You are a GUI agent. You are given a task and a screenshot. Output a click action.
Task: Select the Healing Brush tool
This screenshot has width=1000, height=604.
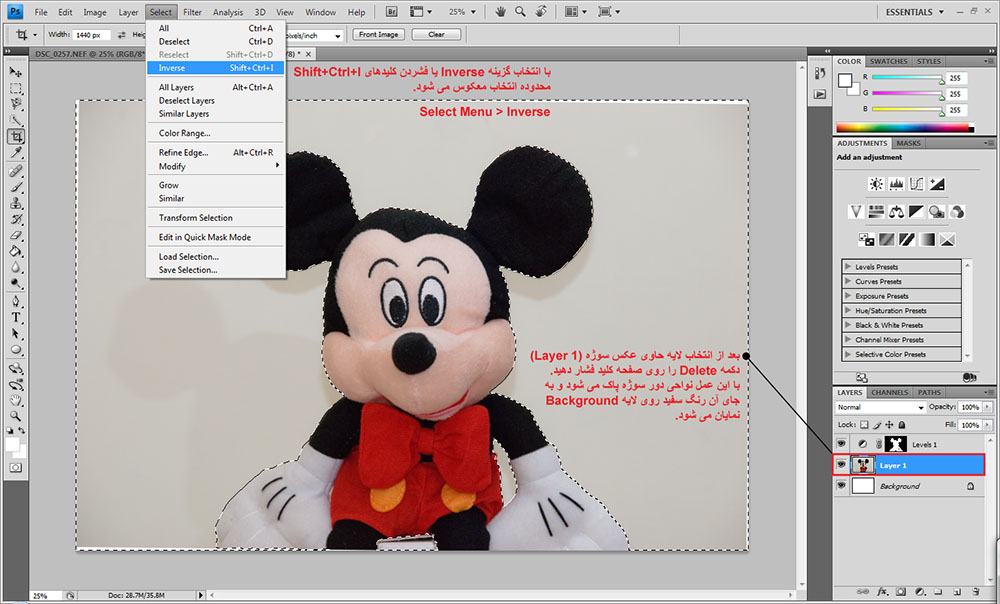click(15, 171)
